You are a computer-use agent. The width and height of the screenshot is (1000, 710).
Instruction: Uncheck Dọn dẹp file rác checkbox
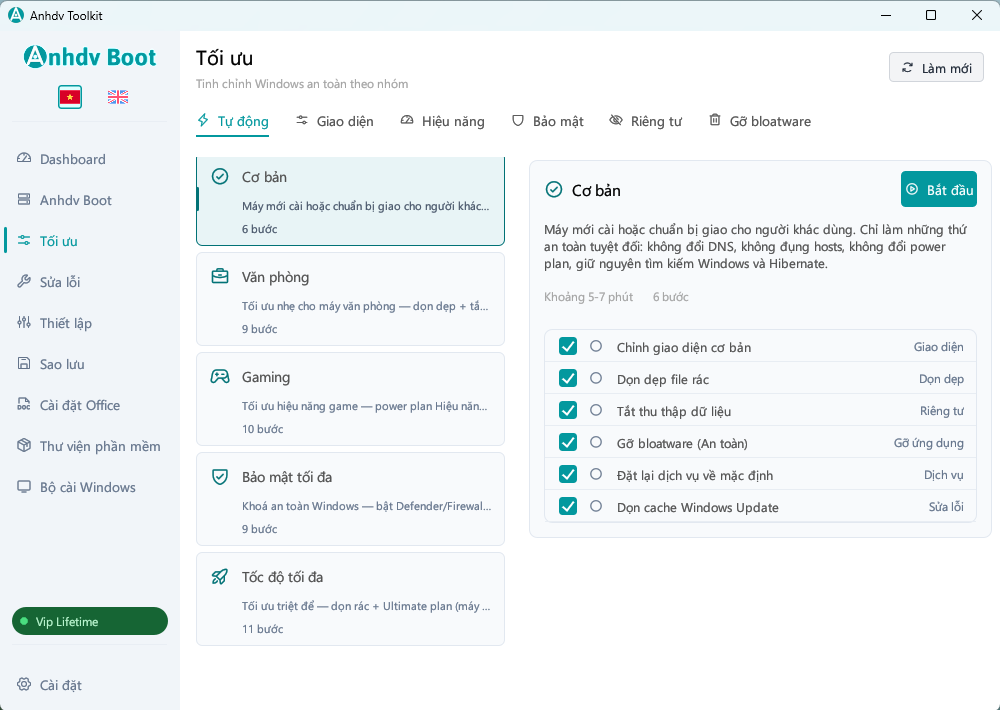coord(568,378)
